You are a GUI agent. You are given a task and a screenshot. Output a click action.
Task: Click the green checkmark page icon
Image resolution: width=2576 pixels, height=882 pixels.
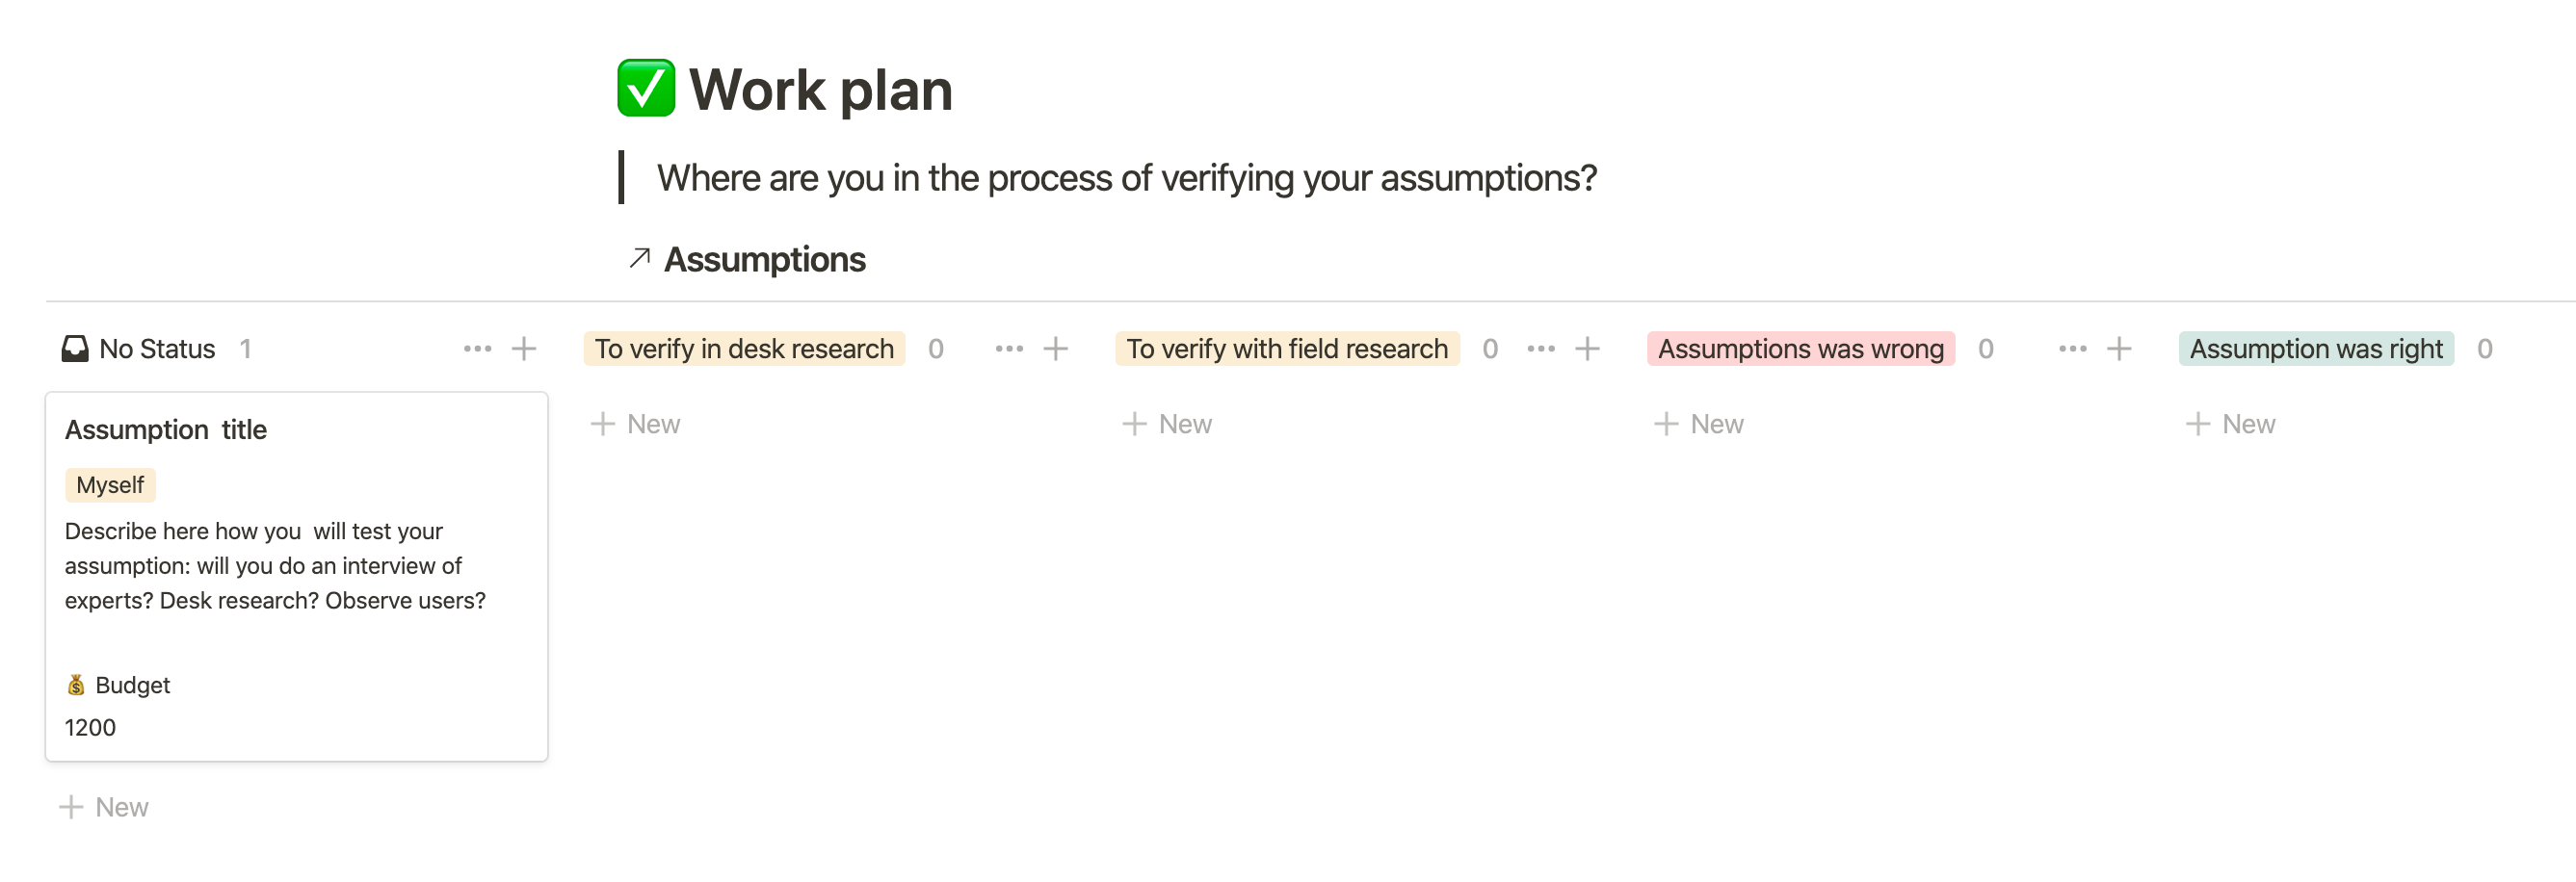coord(645,88)
